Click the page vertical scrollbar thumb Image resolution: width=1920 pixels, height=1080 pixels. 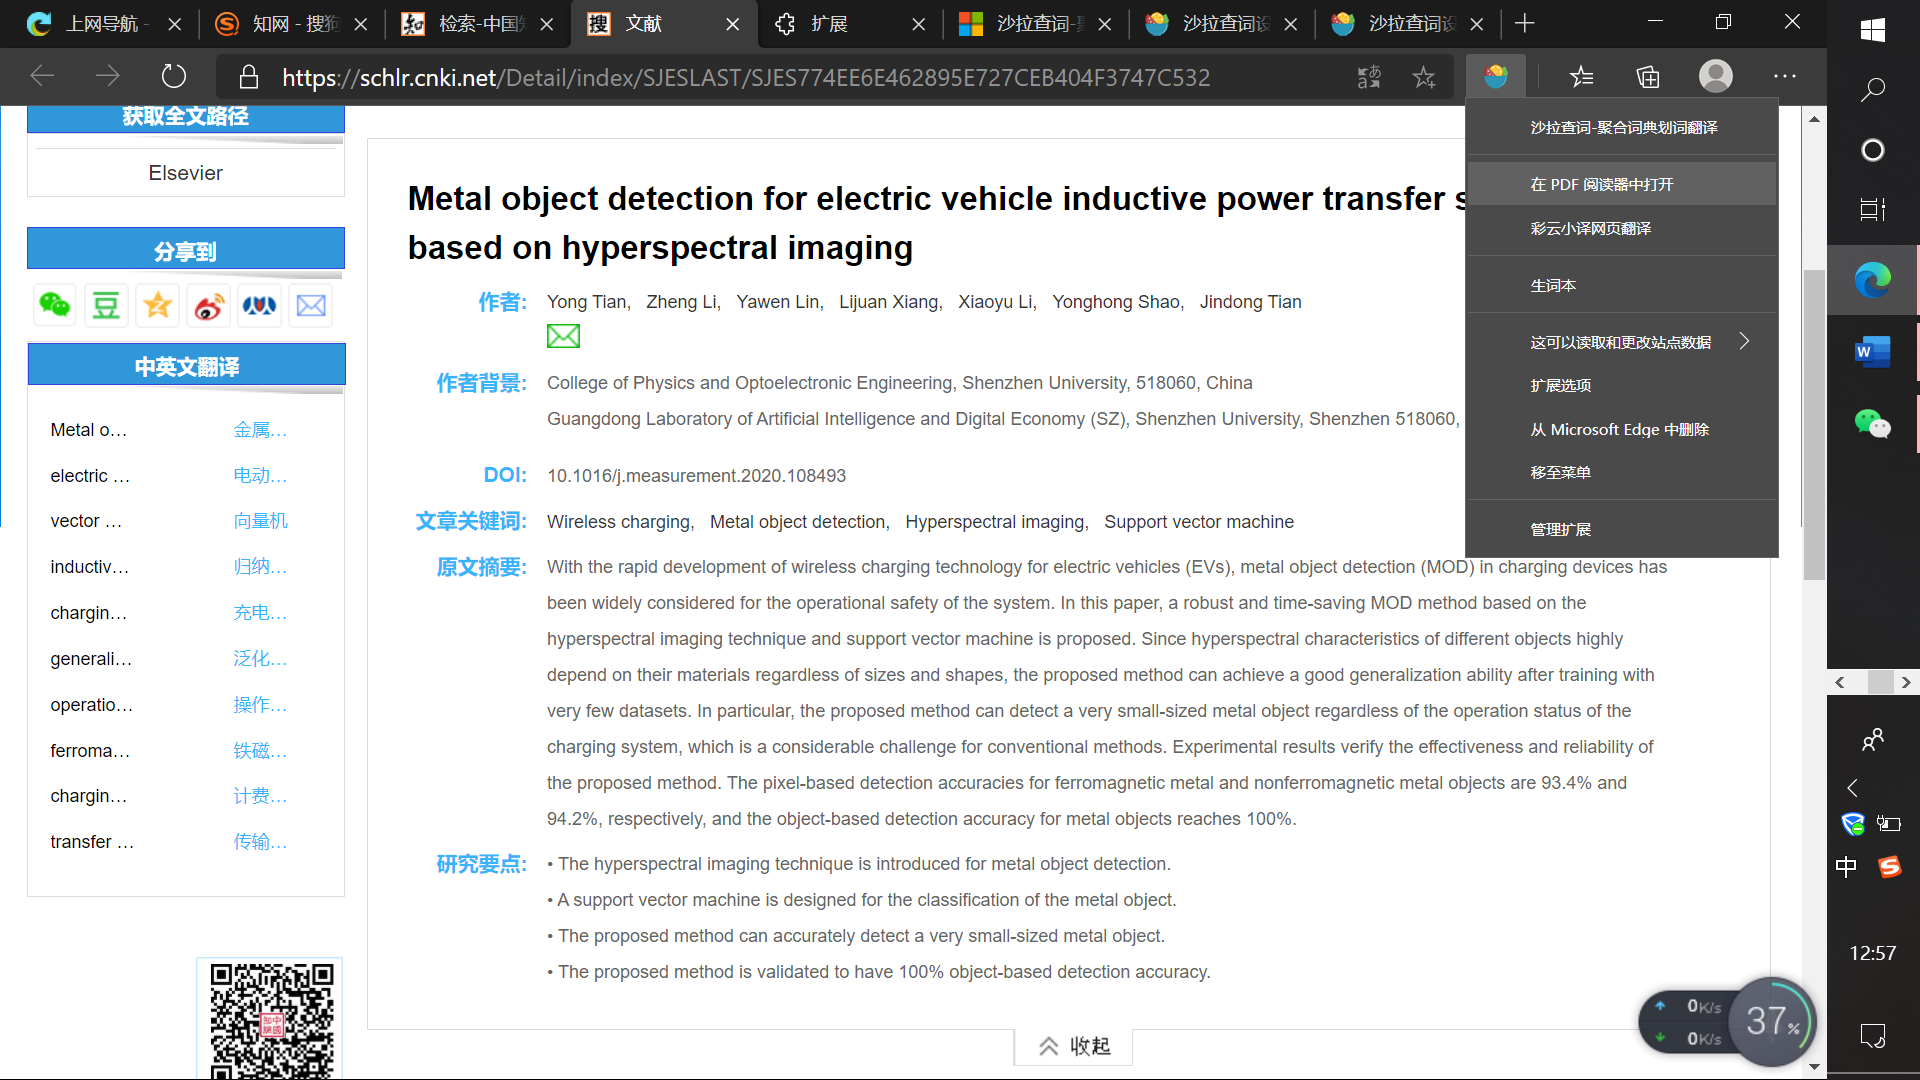click(x=1814, y=425)
